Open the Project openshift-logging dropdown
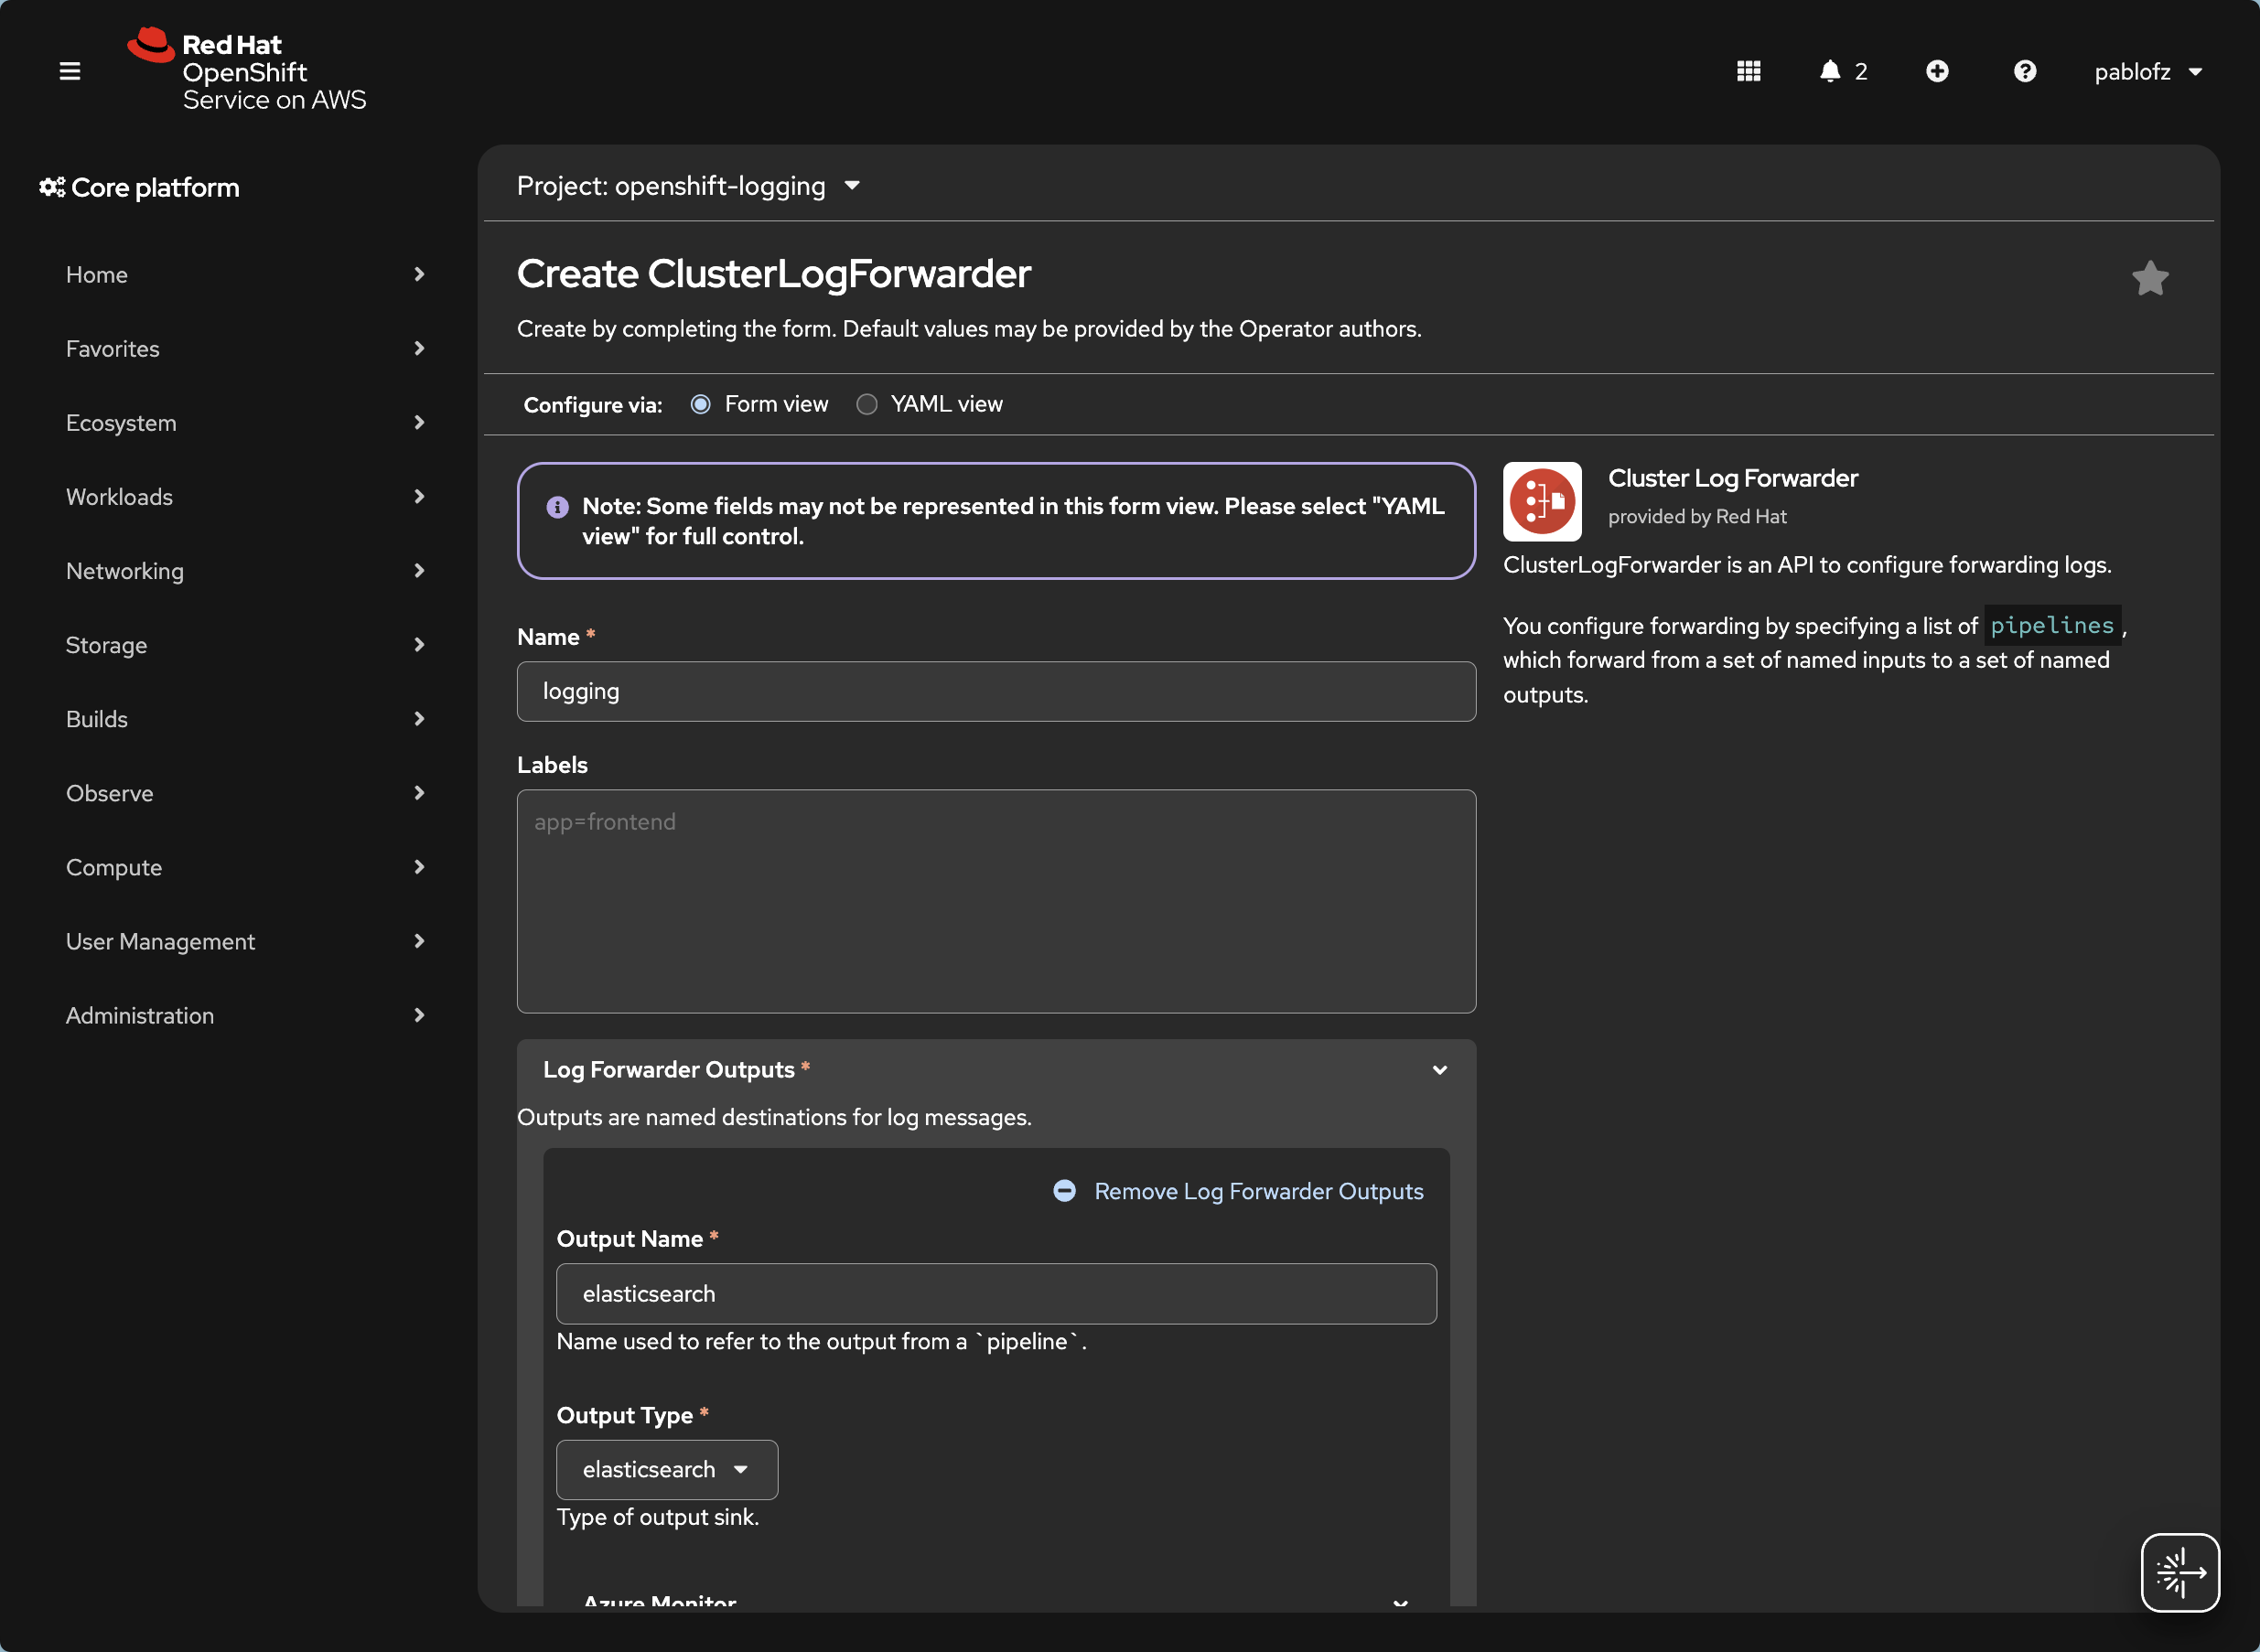Viewport: 2260px width, 1652px height. pyautogui.click(x=688, y=186)
